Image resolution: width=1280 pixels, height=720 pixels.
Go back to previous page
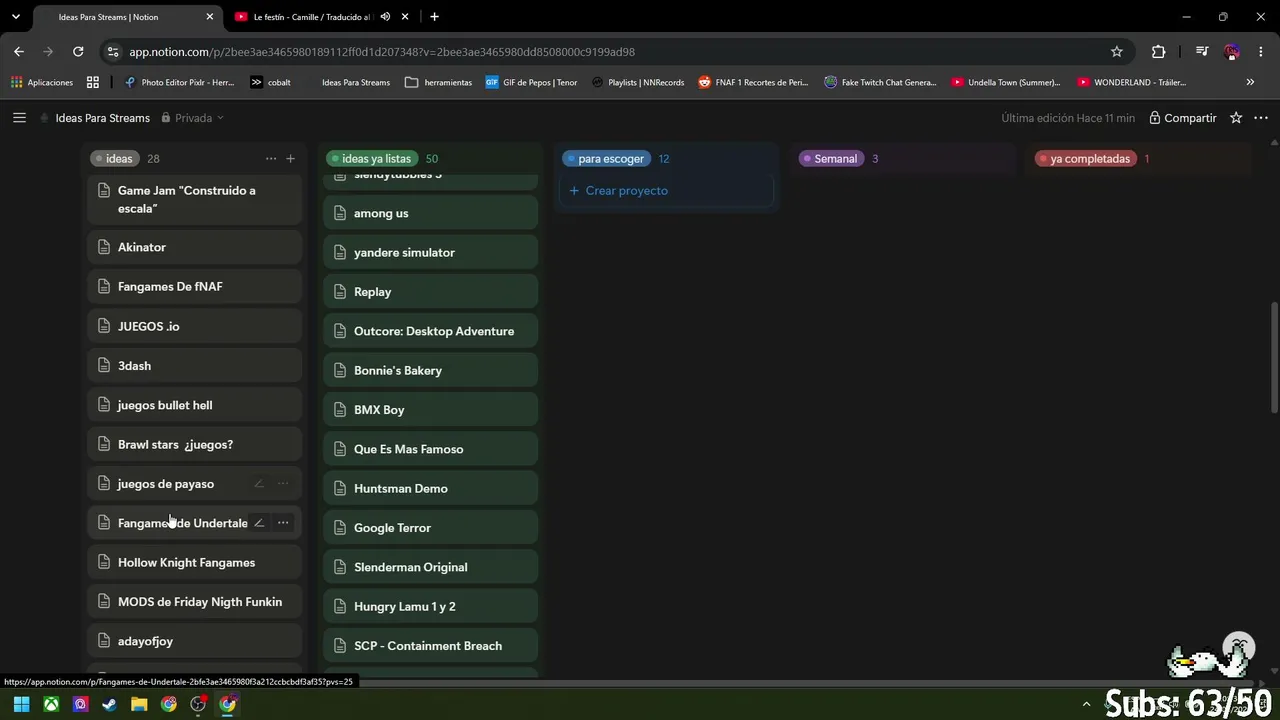pos(19,52)
